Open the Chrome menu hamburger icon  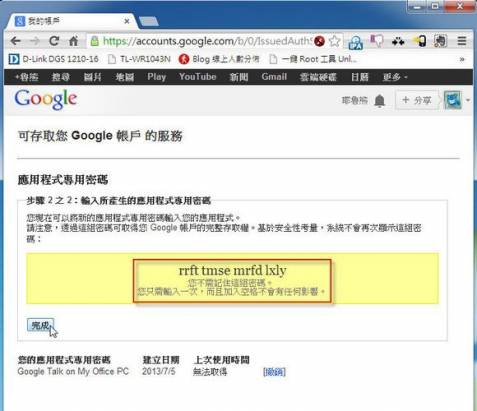point(462,41)
